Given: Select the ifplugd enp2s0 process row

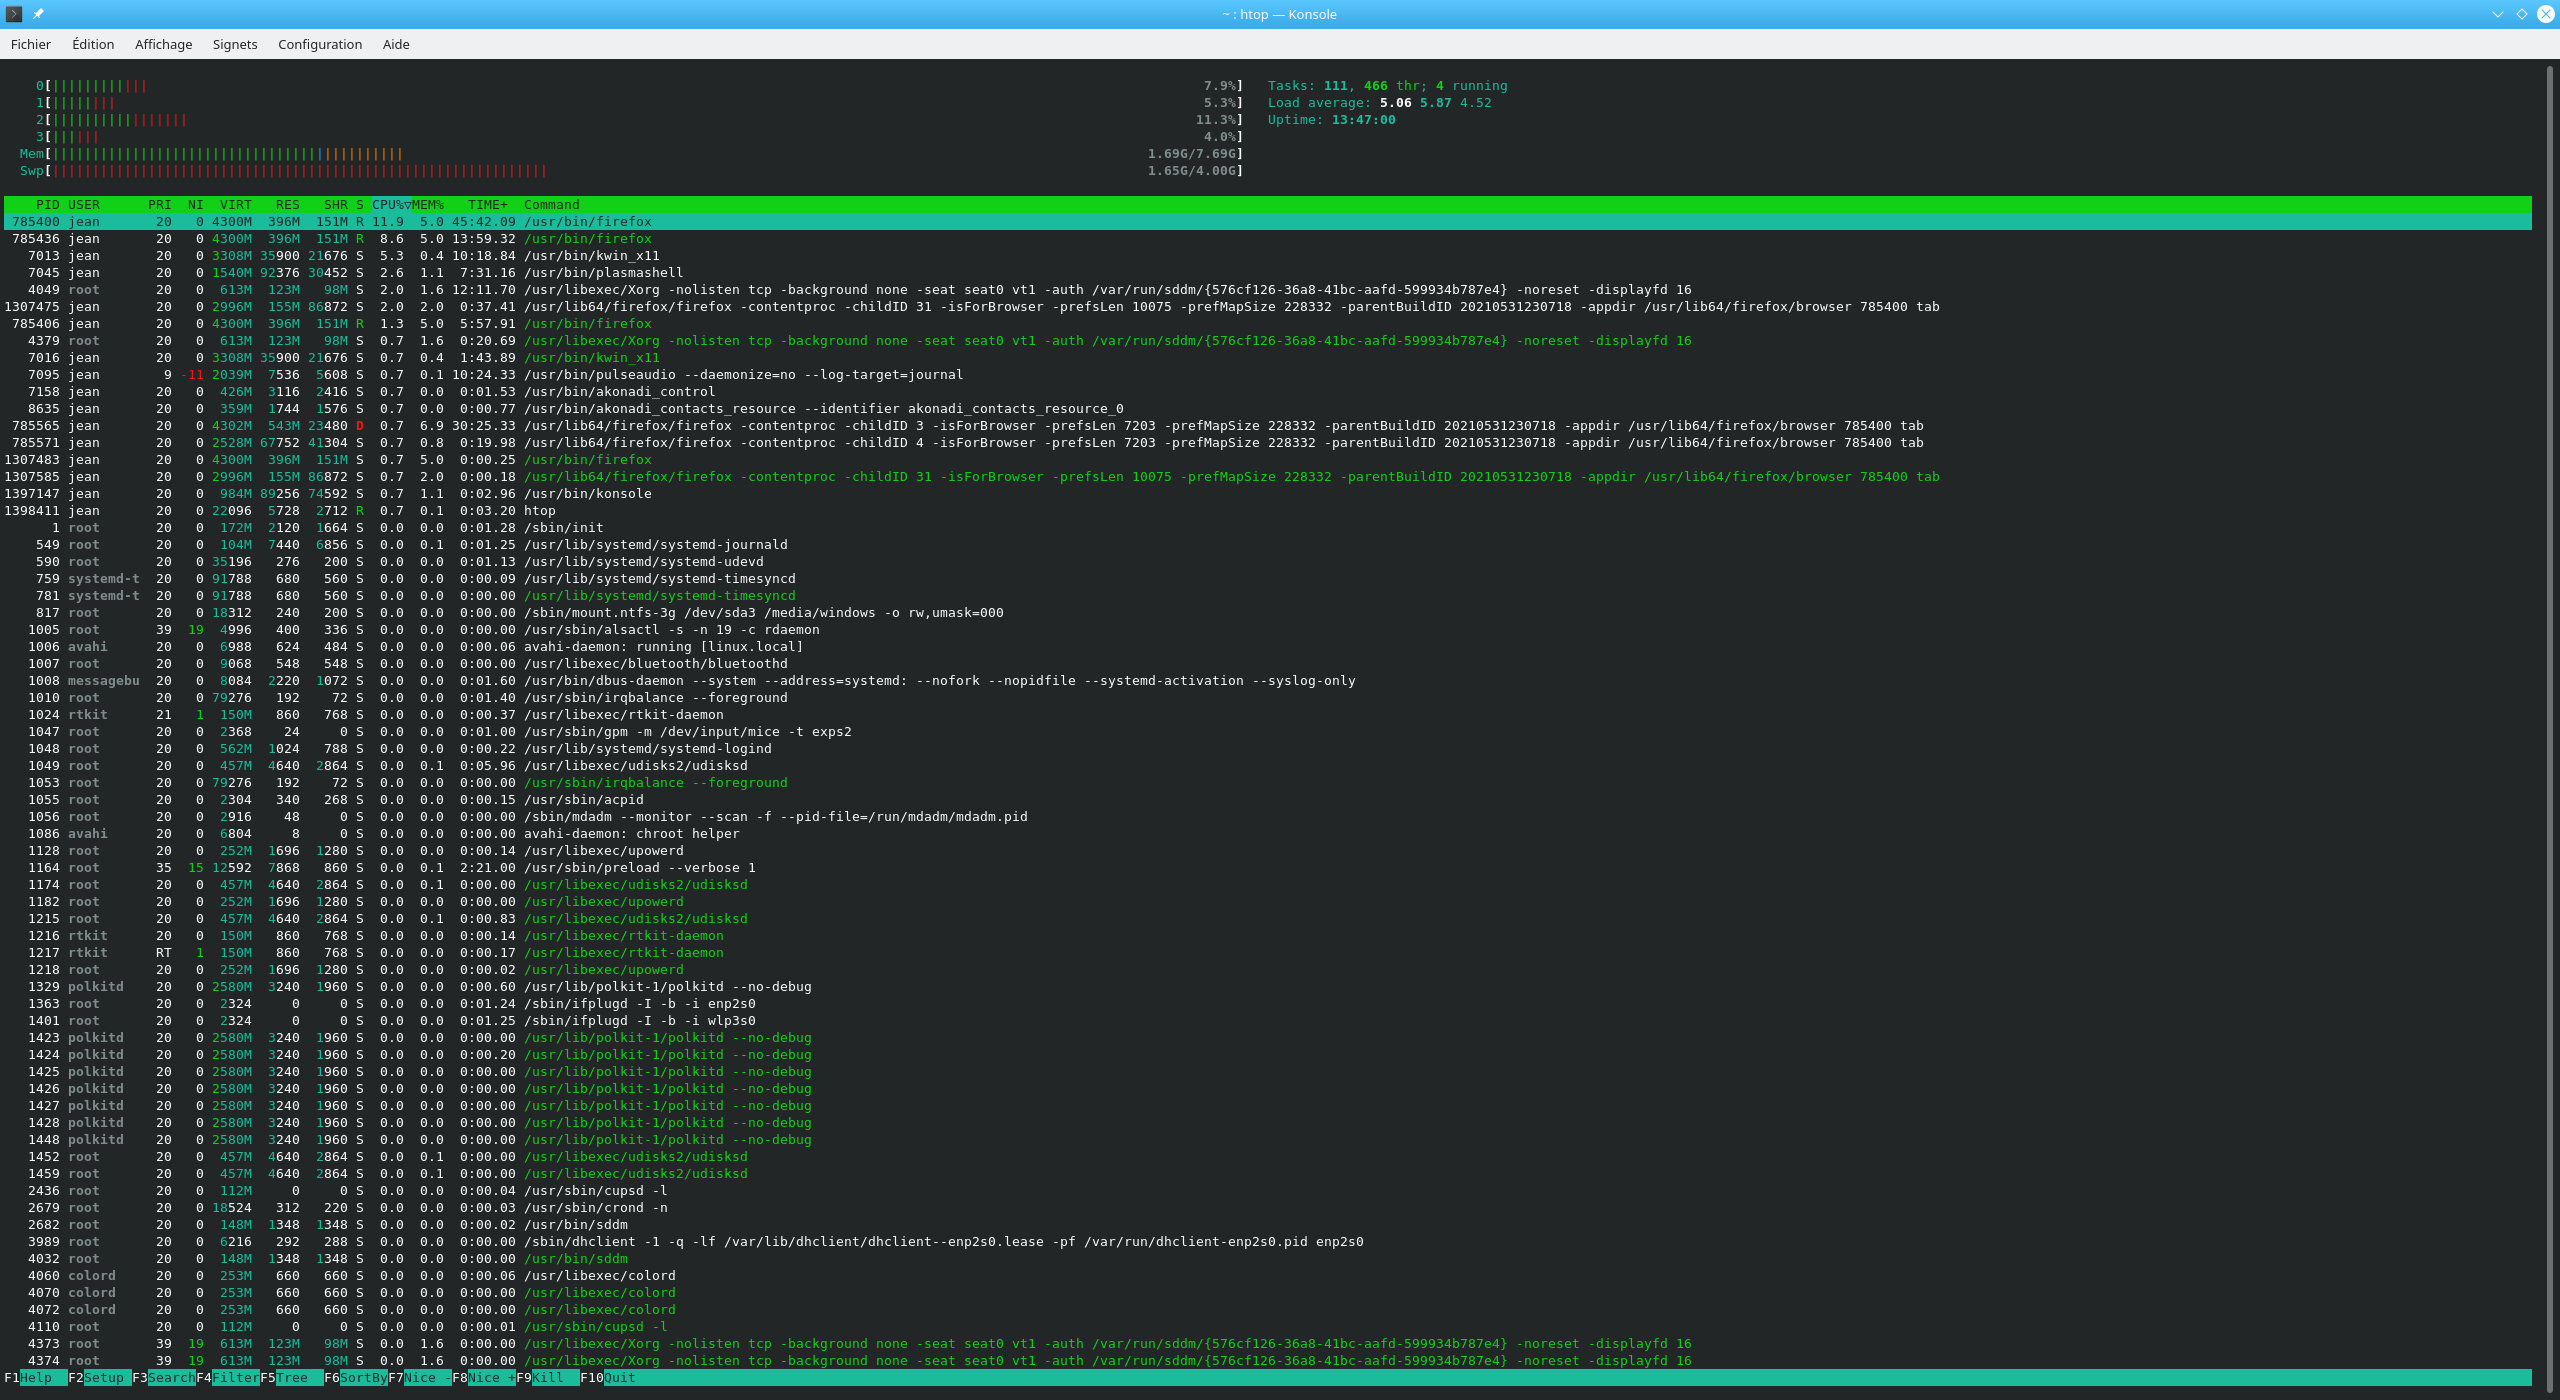Looking at the screenshot, I should [x=1268, y=1004].
